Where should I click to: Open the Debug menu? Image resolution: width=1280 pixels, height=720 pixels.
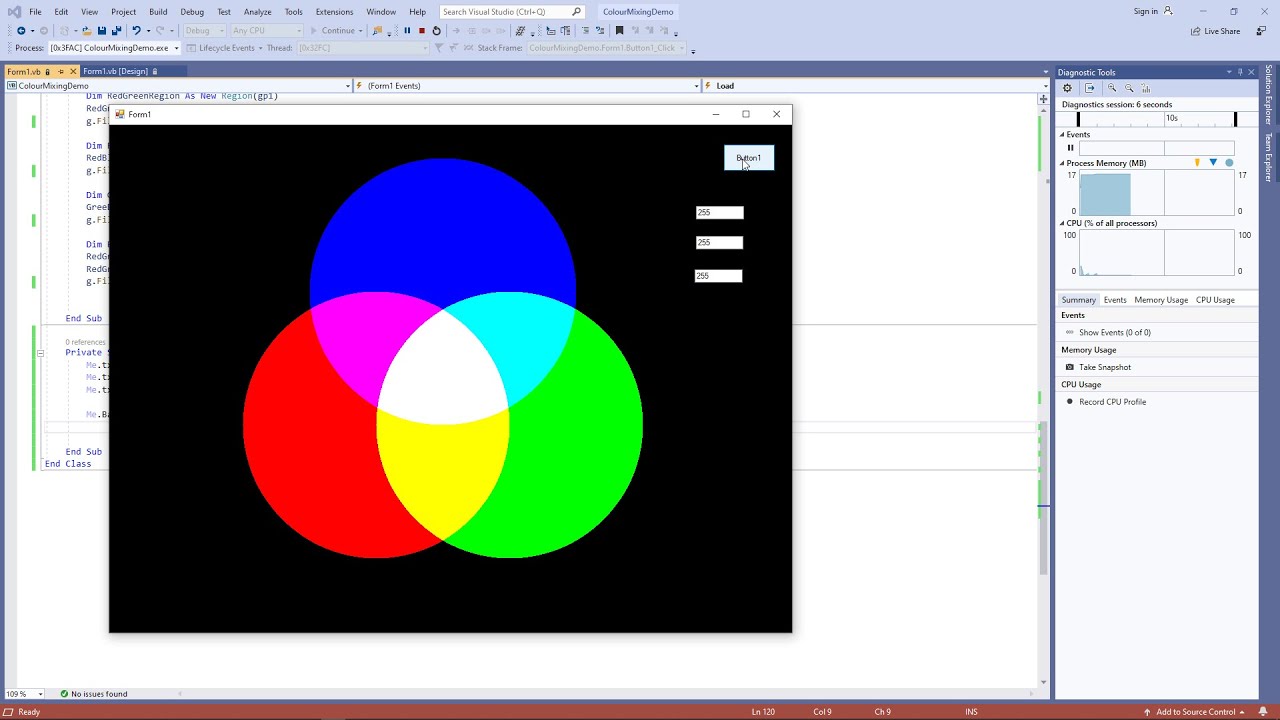pyautogui.click(x=192, y=11)
